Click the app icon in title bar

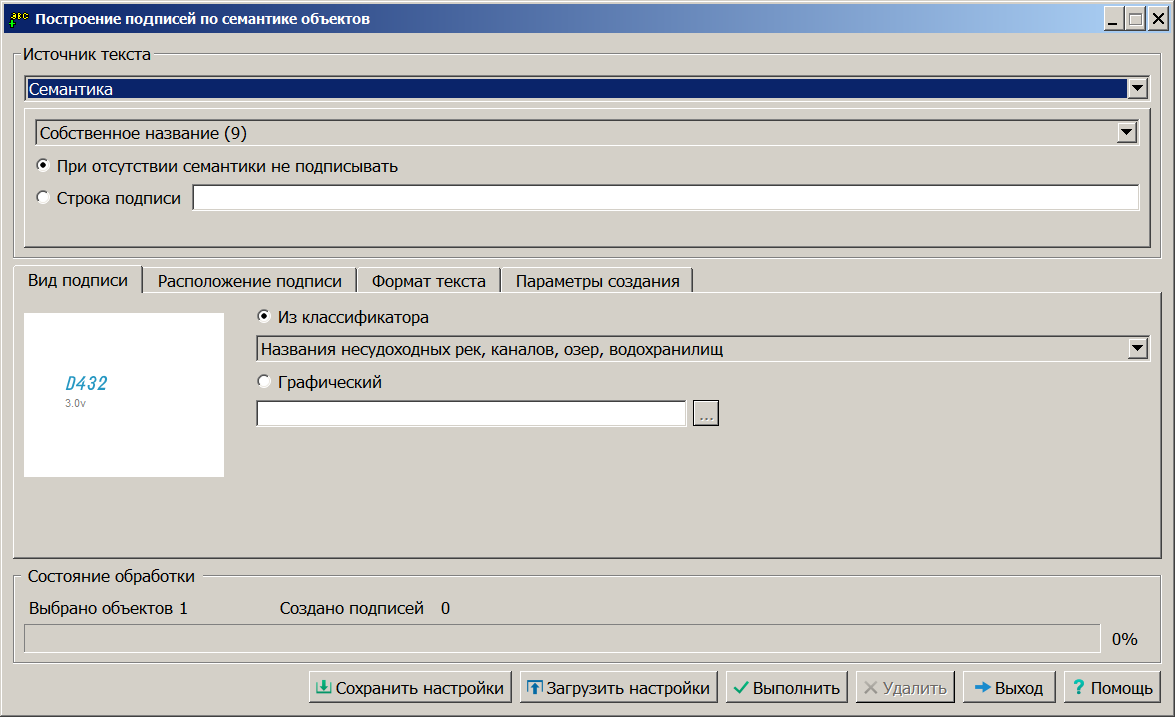pyautogui.click(x=17, y=18)
